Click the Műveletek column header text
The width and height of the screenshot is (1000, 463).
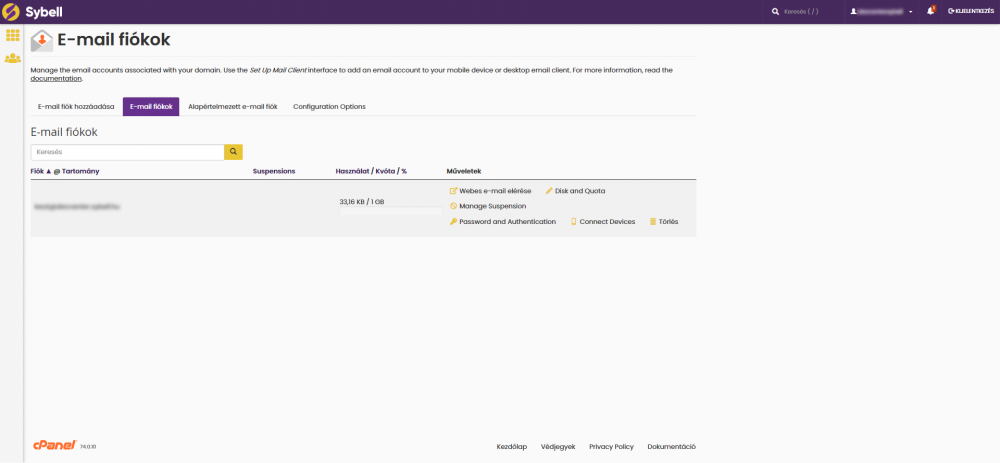[x=464, y=171]
